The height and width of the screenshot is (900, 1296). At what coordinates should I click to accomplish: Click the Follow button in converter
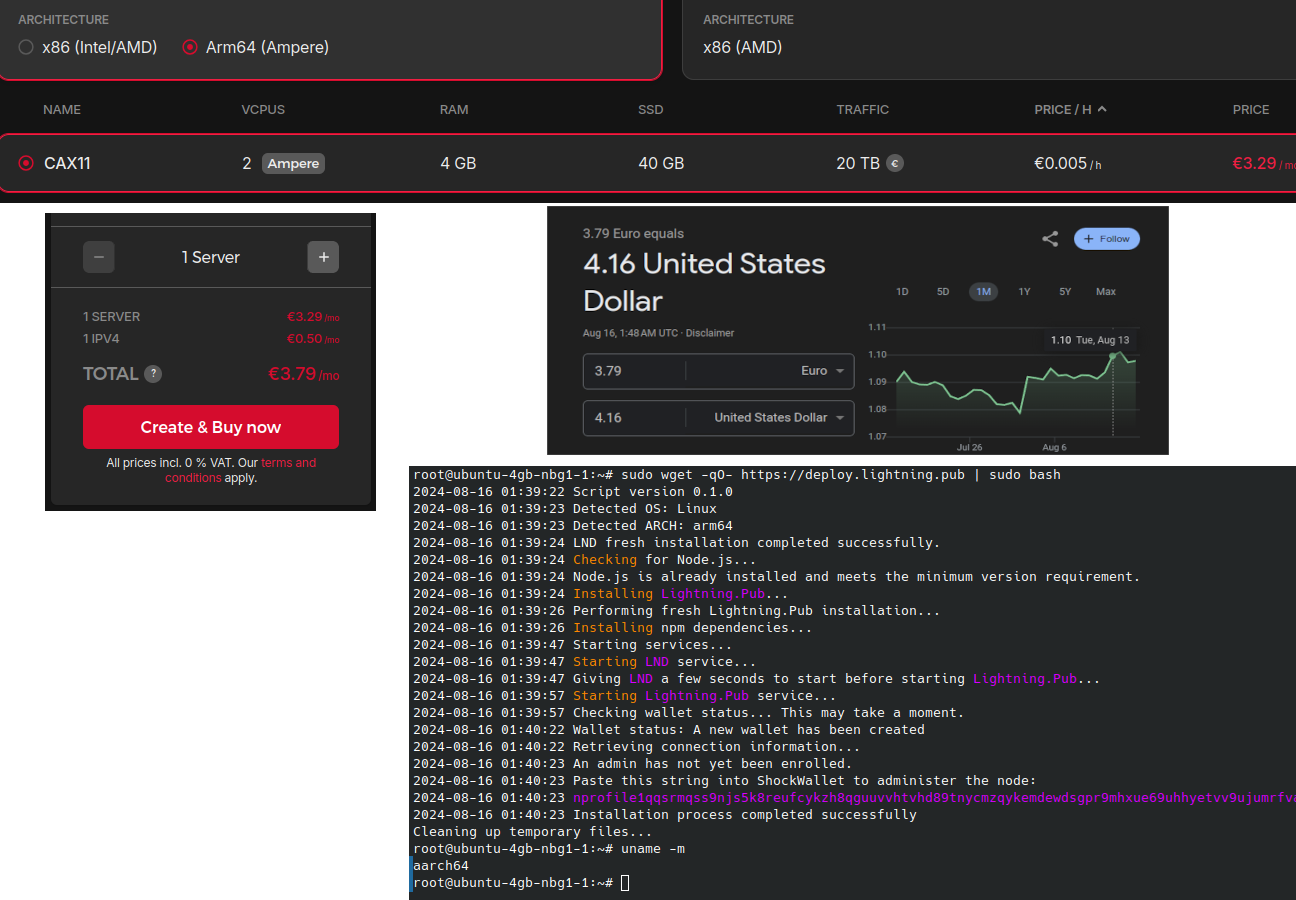pos(1106,239)
